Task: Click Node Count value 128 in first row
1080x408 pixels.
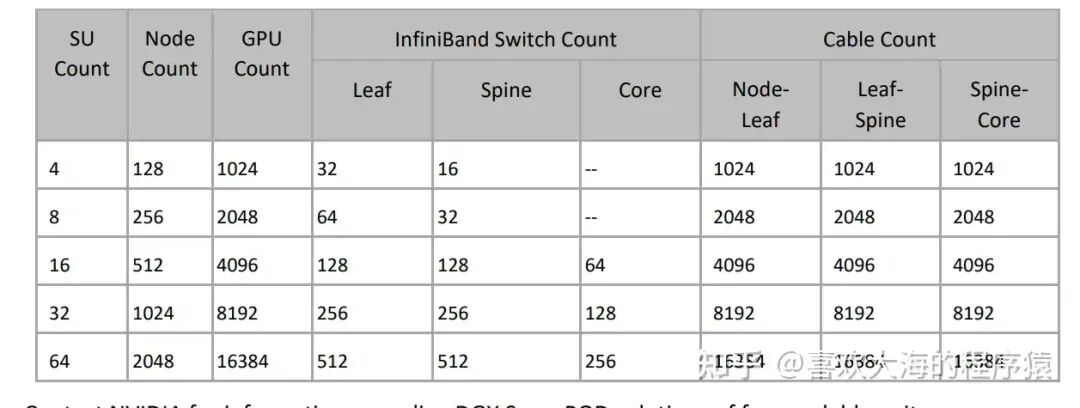Action: coord(149,169)
